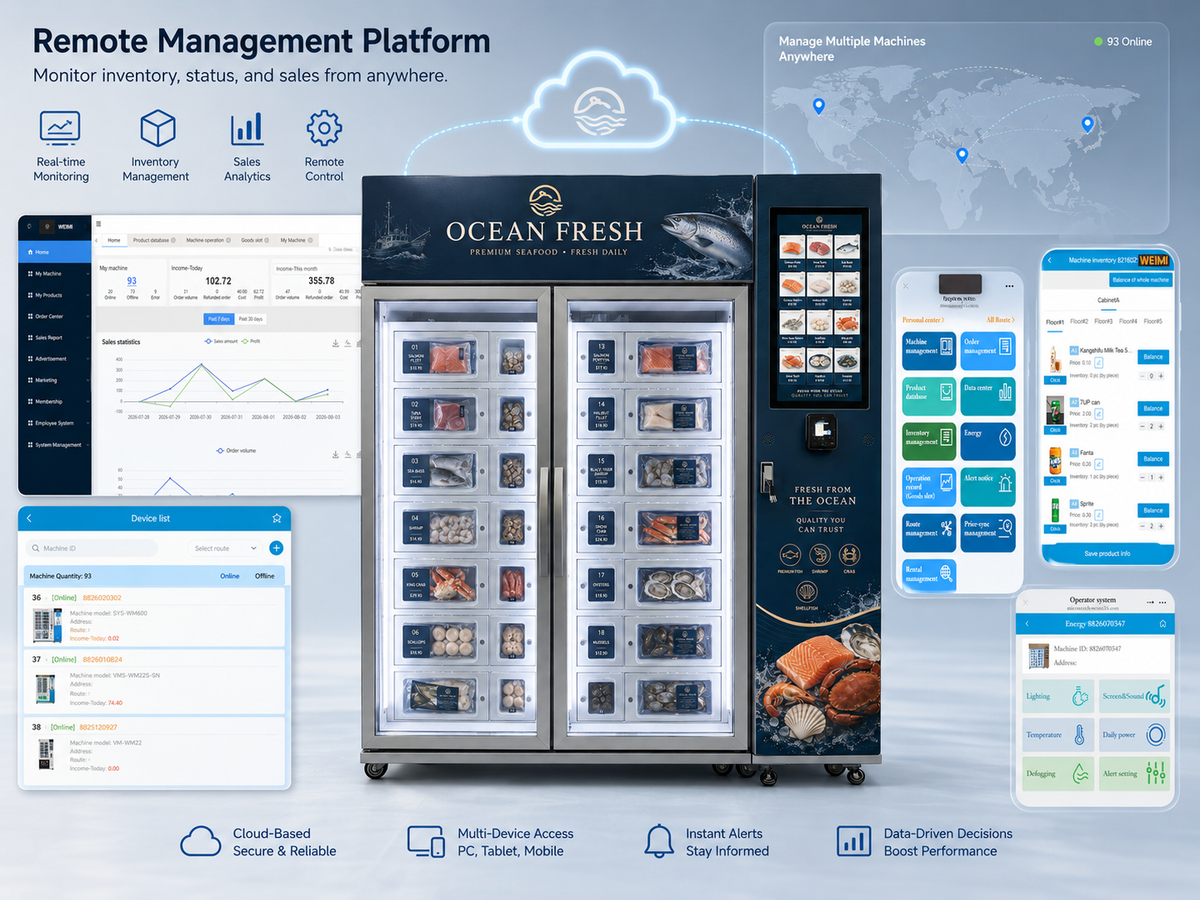Expand Marketing in sidebar
1200x900 pixels.
[55, 380]
